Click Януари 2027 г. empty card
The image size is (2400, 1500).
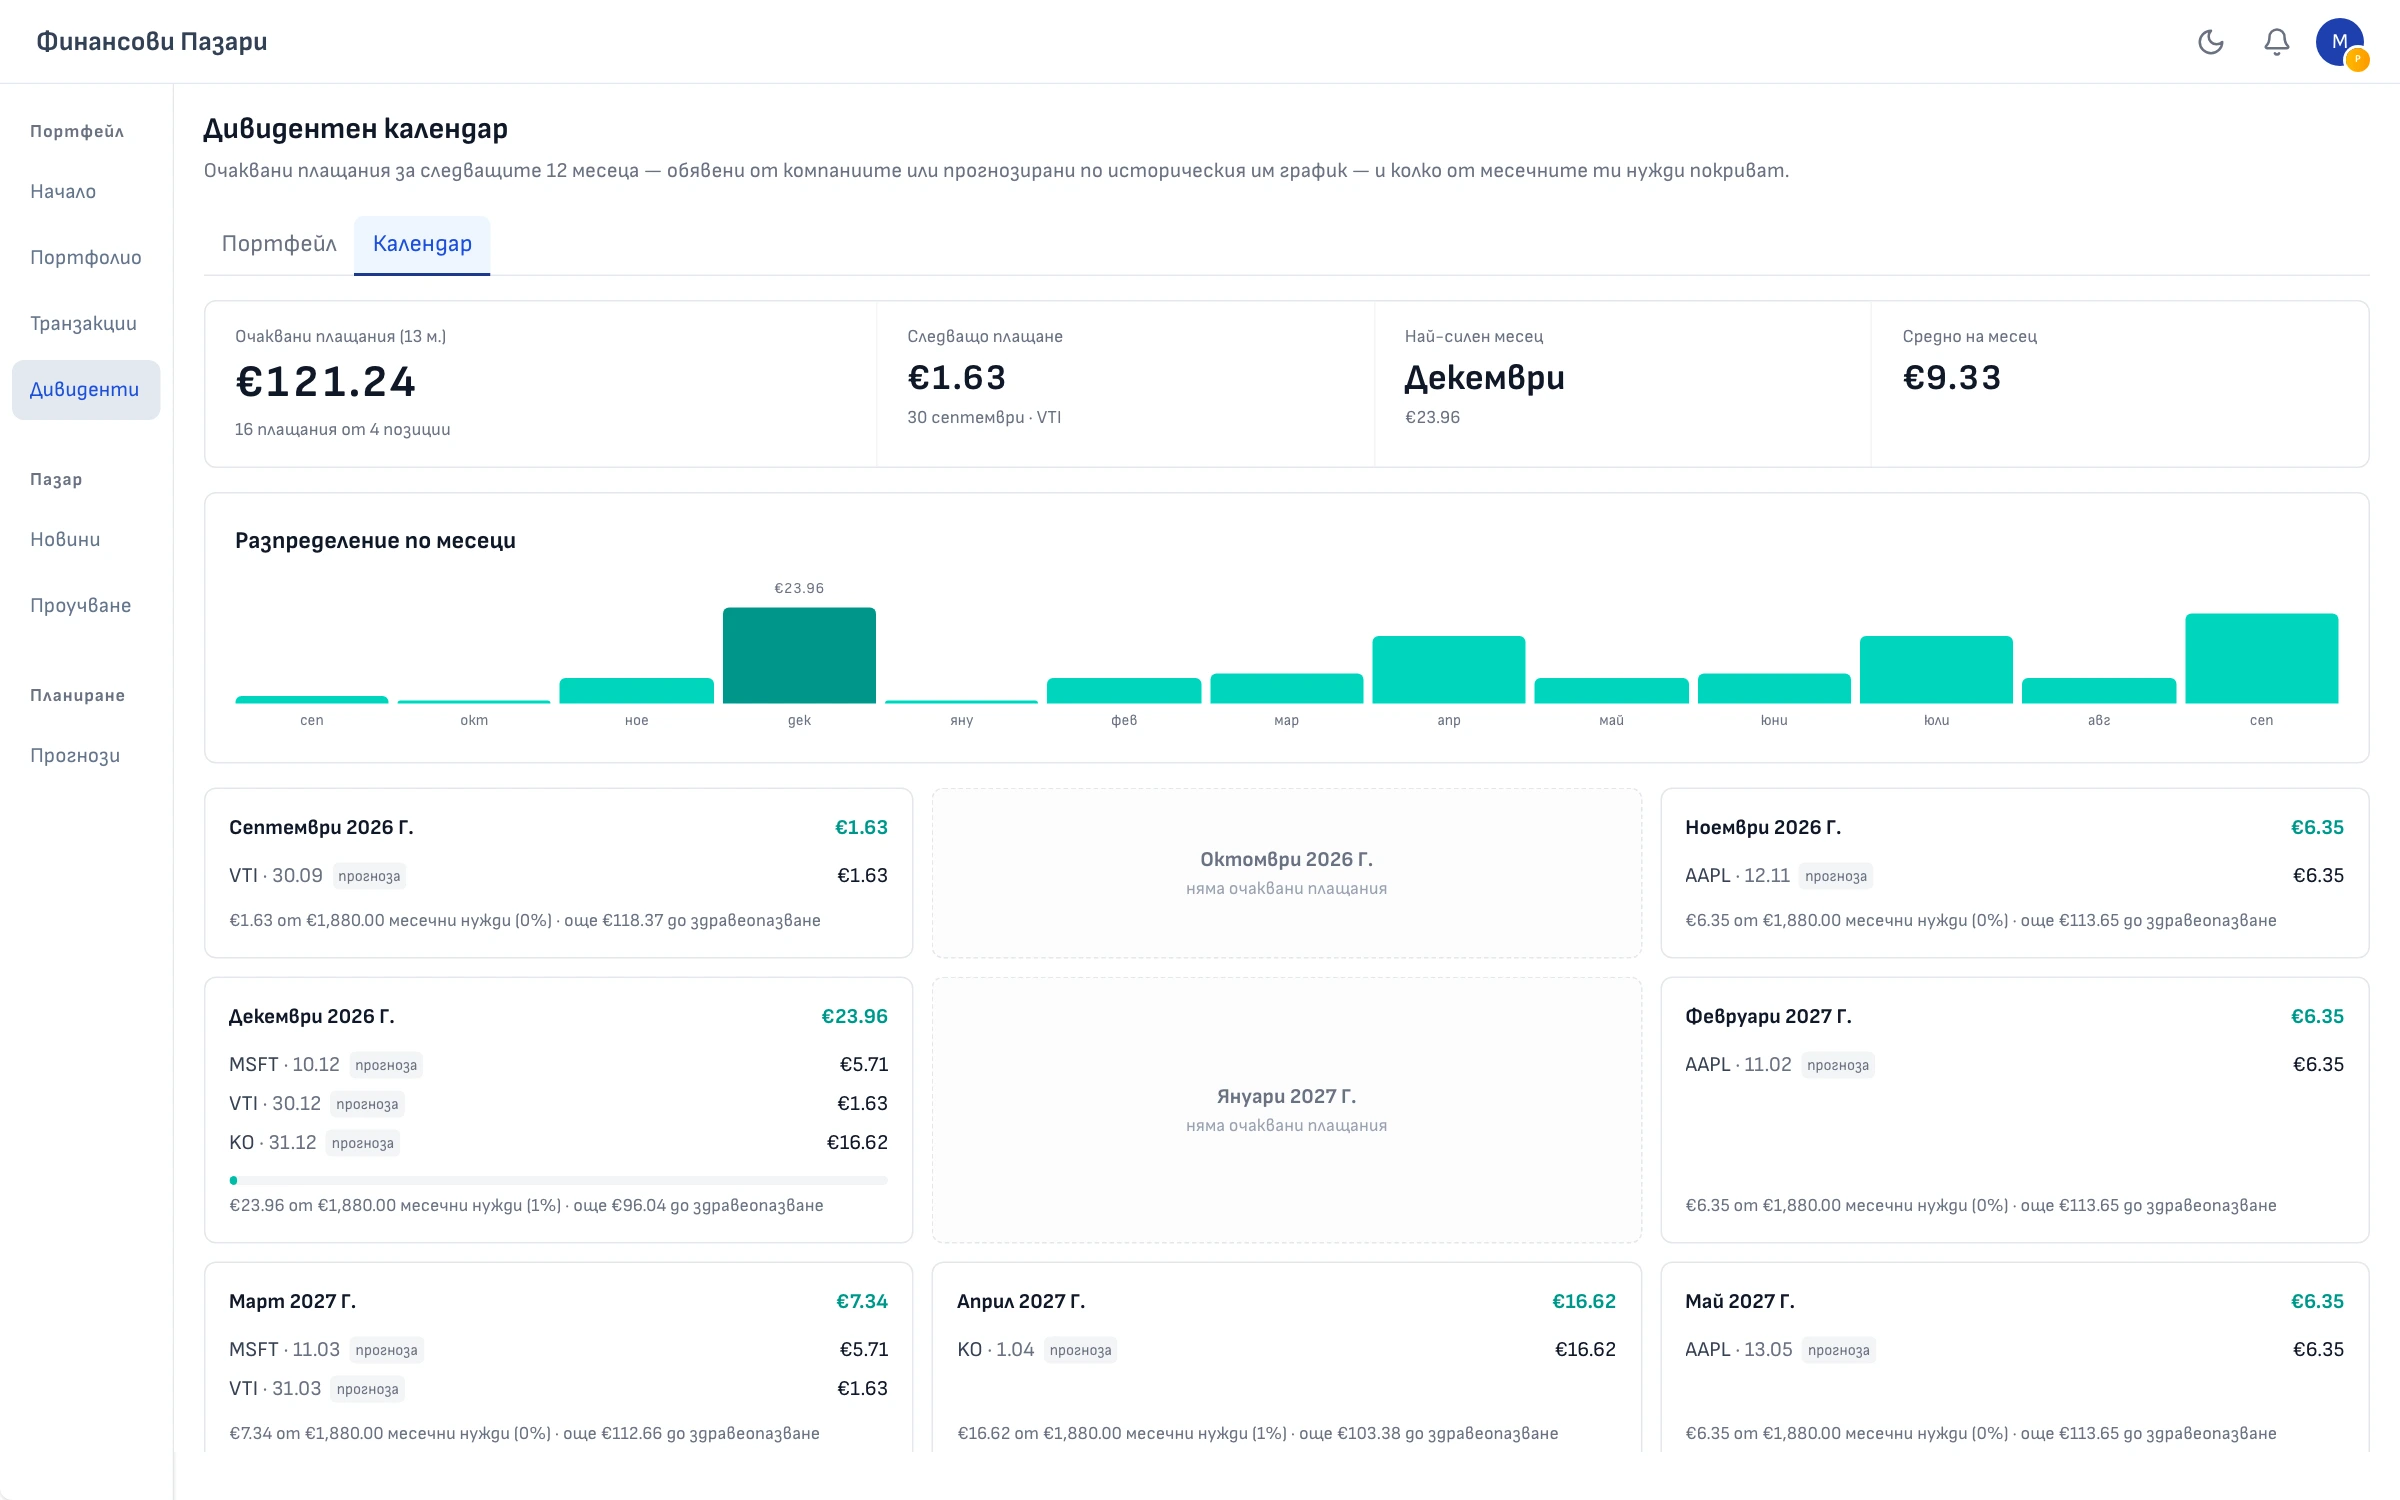click(1286, 1110)
